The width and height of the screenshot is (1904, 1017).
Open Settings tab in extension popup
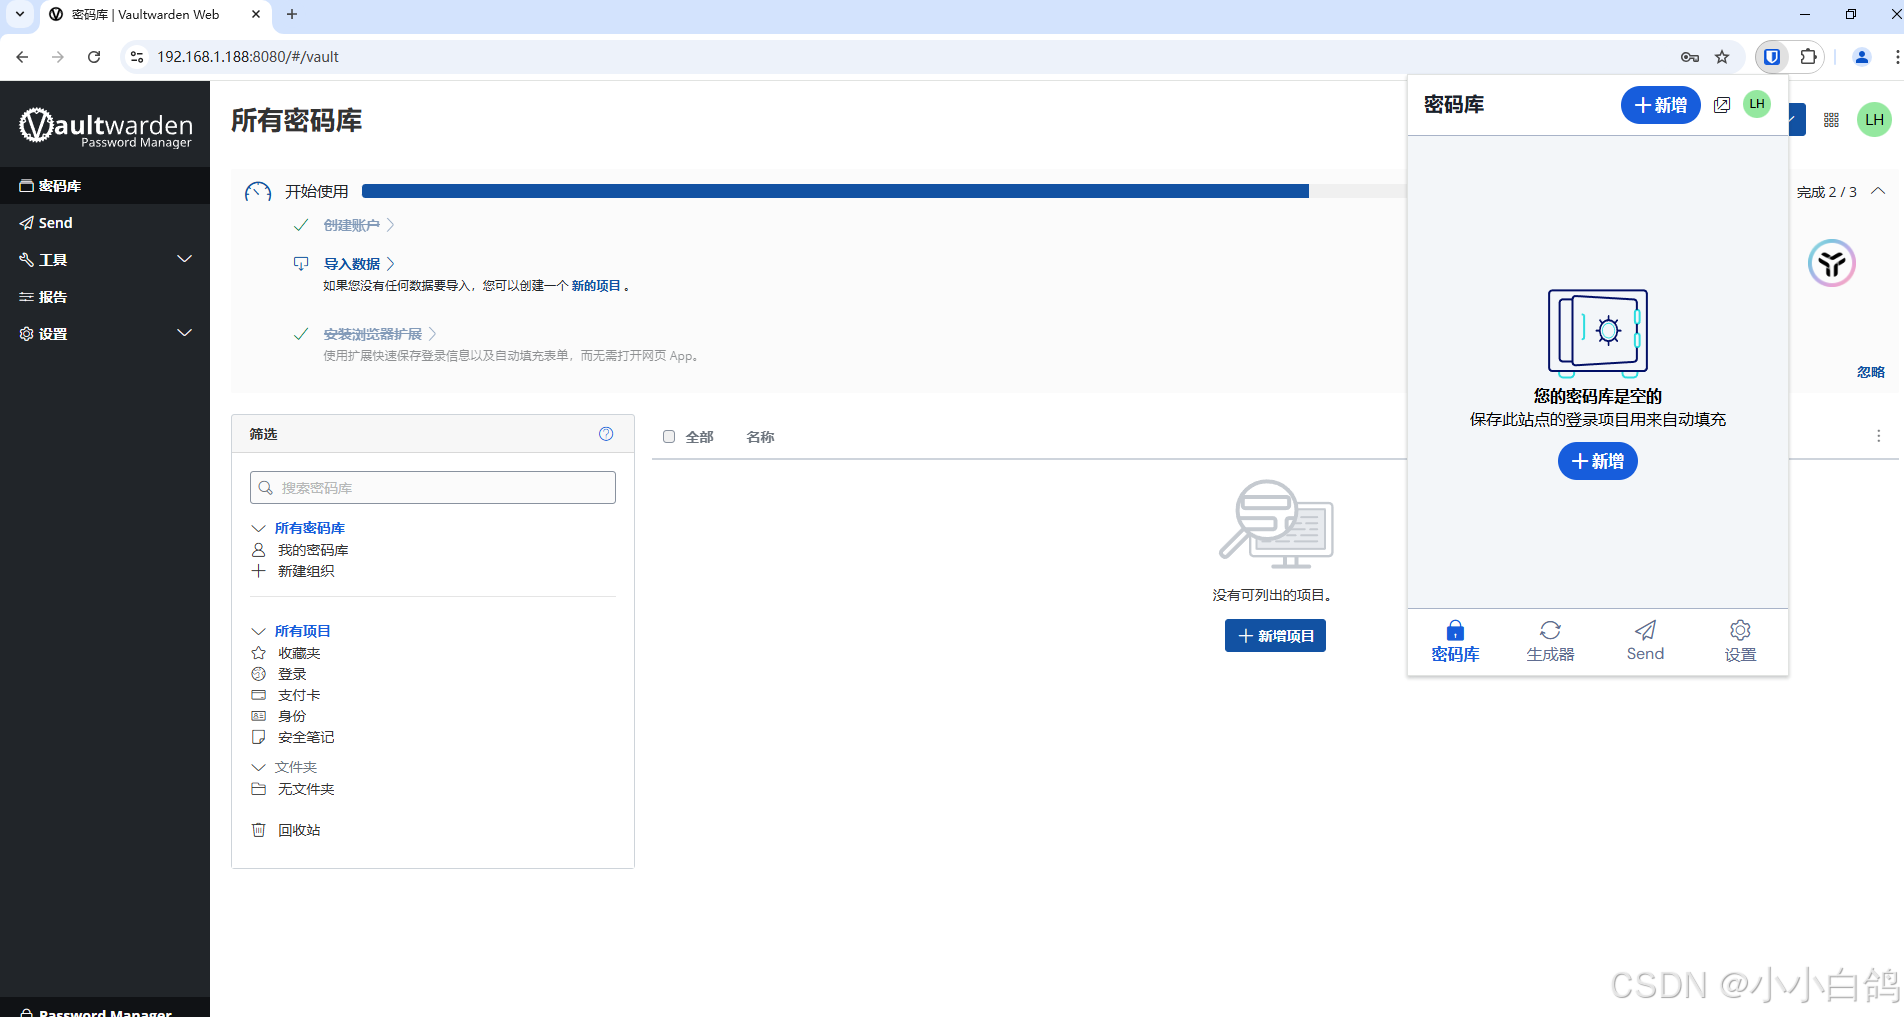point(1740,641)
